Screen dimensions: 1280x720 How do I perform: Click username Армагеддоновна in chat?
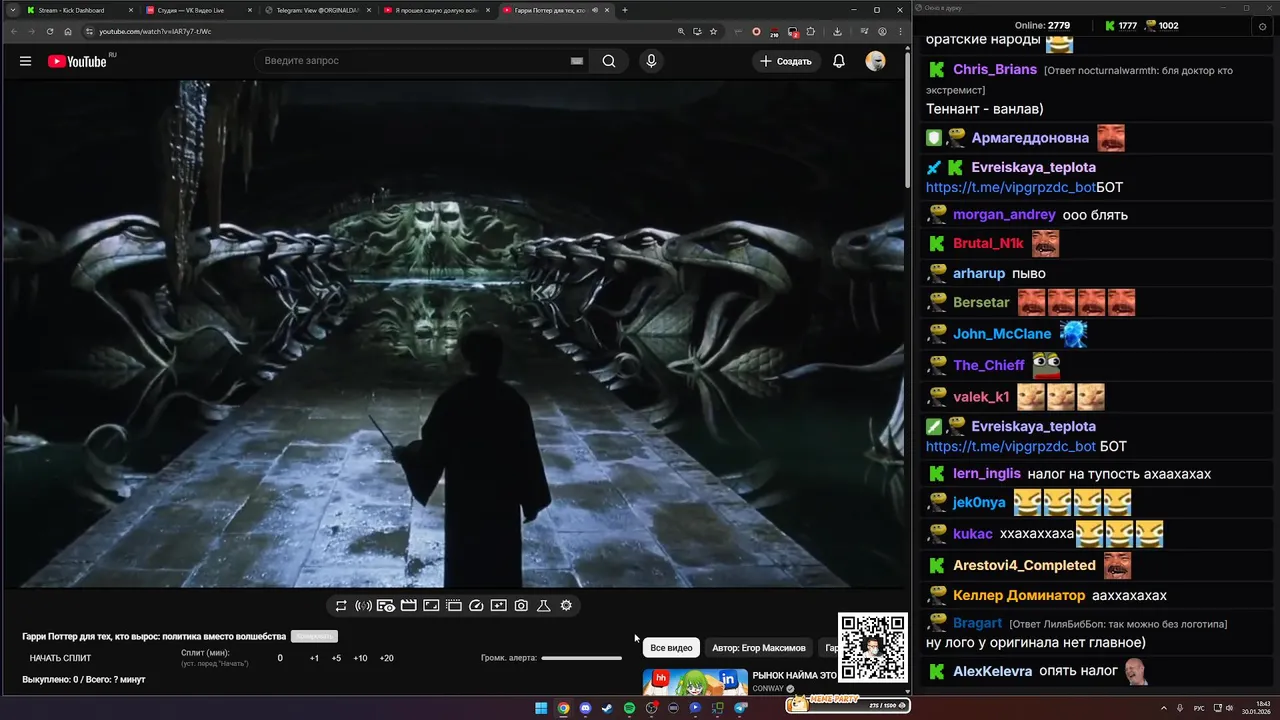pos(1030,138)
